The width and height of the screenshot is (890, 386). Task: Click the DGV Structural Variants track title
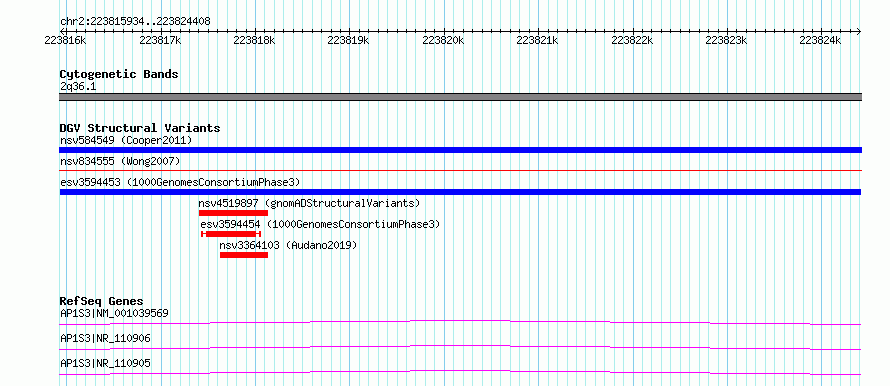pos(140,128)
